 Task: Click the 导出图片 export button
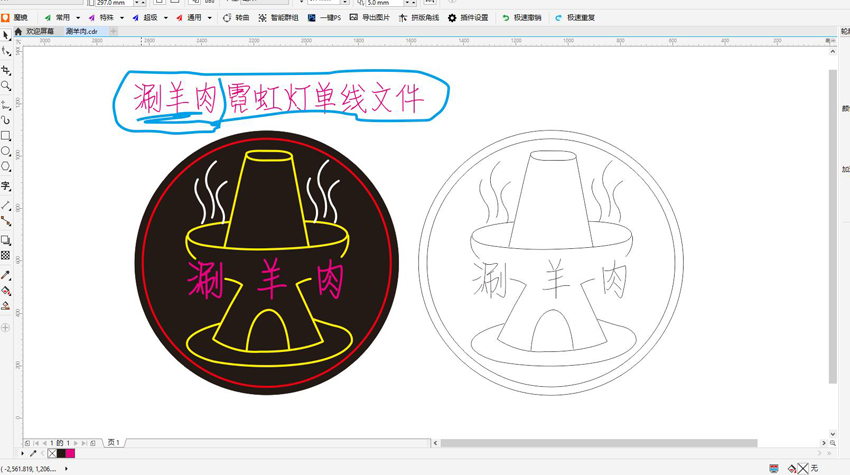pyautogui.click(x=370, y=17)
